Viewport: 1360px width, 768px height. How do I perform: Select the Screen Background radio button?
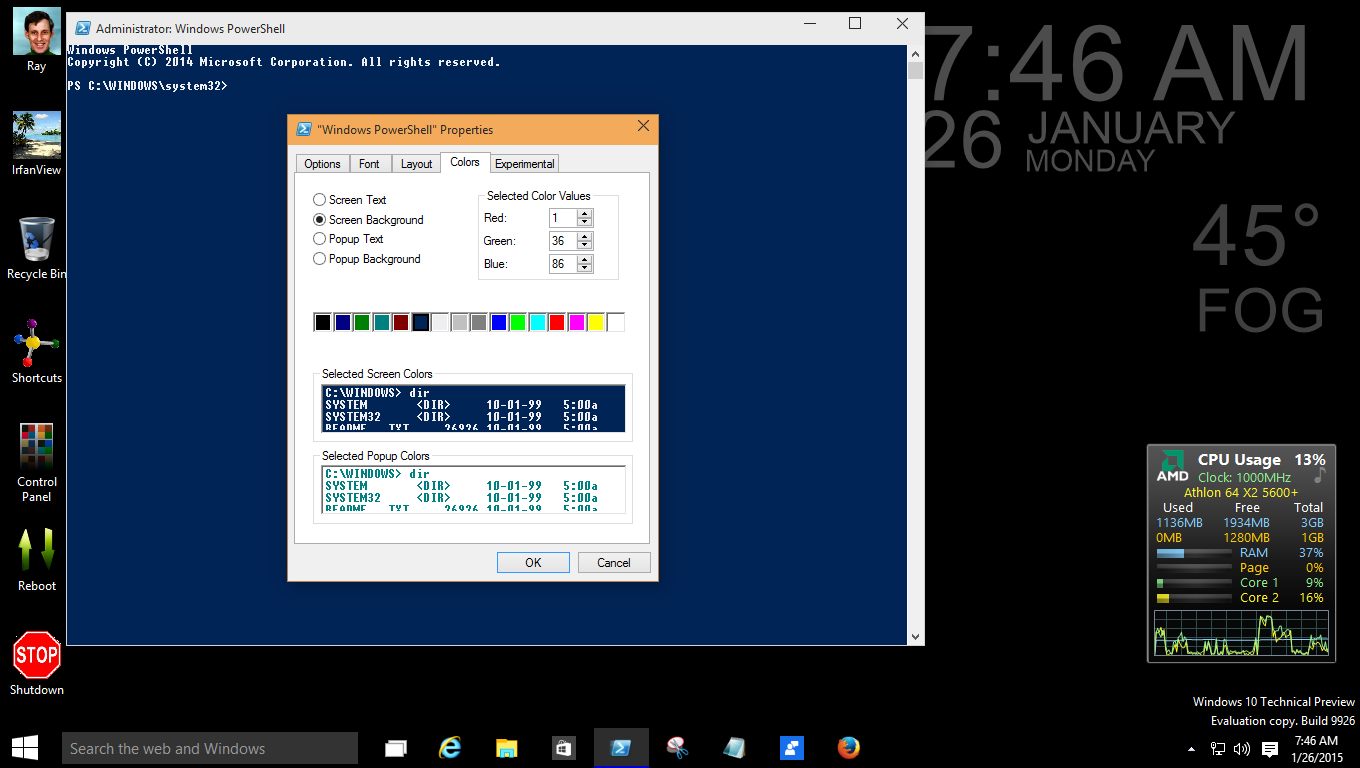[320, 220]
